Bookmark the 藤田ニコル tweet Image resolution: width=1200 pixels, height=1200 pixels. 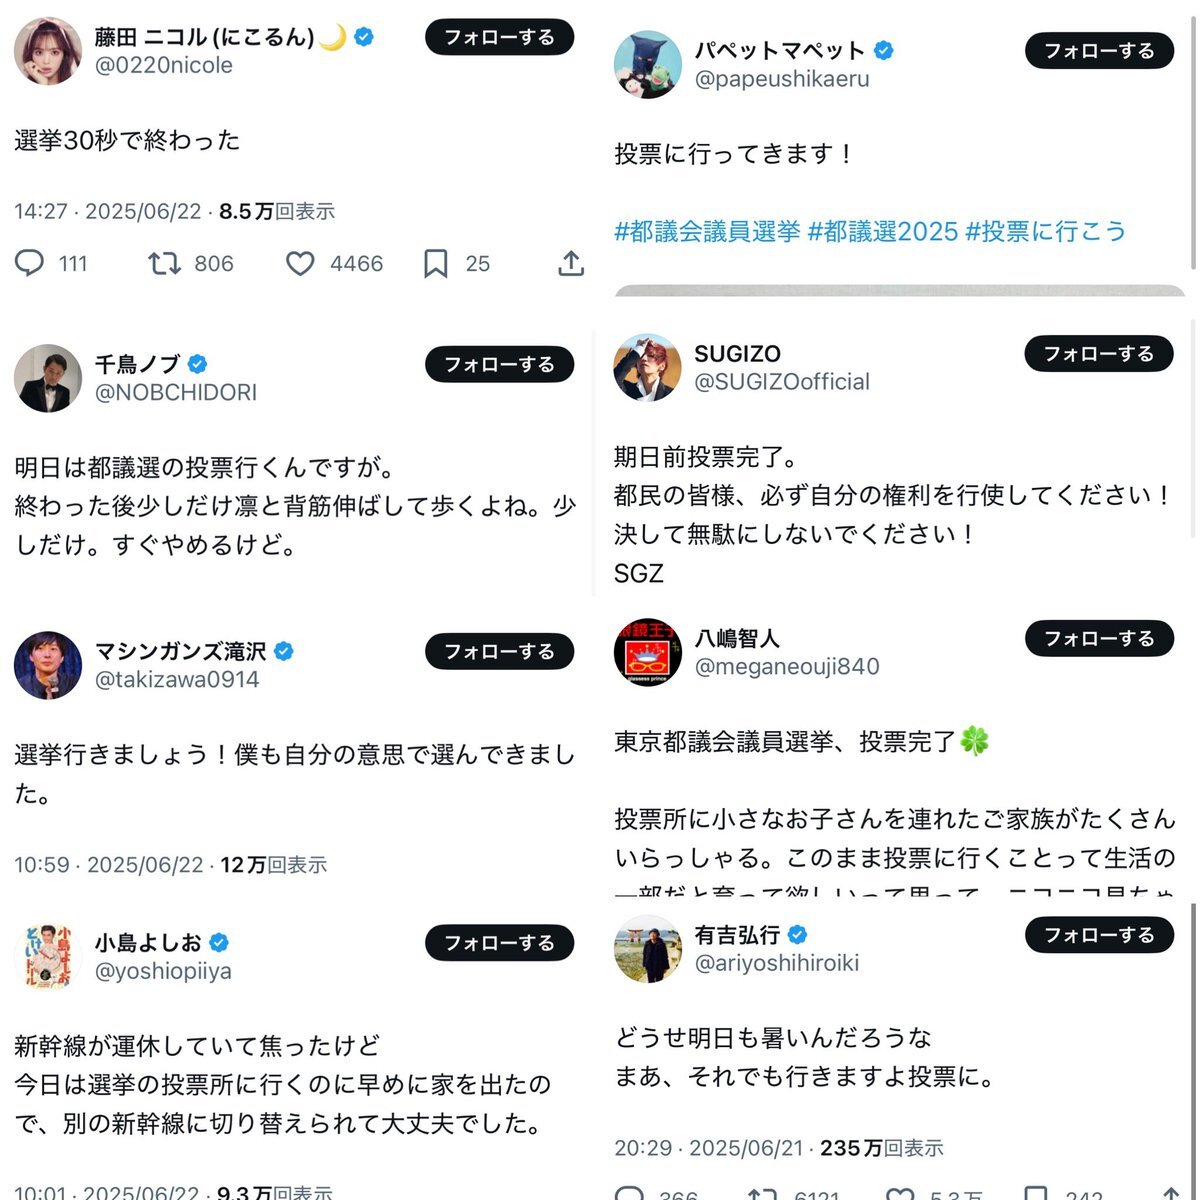tap(435, 263)
